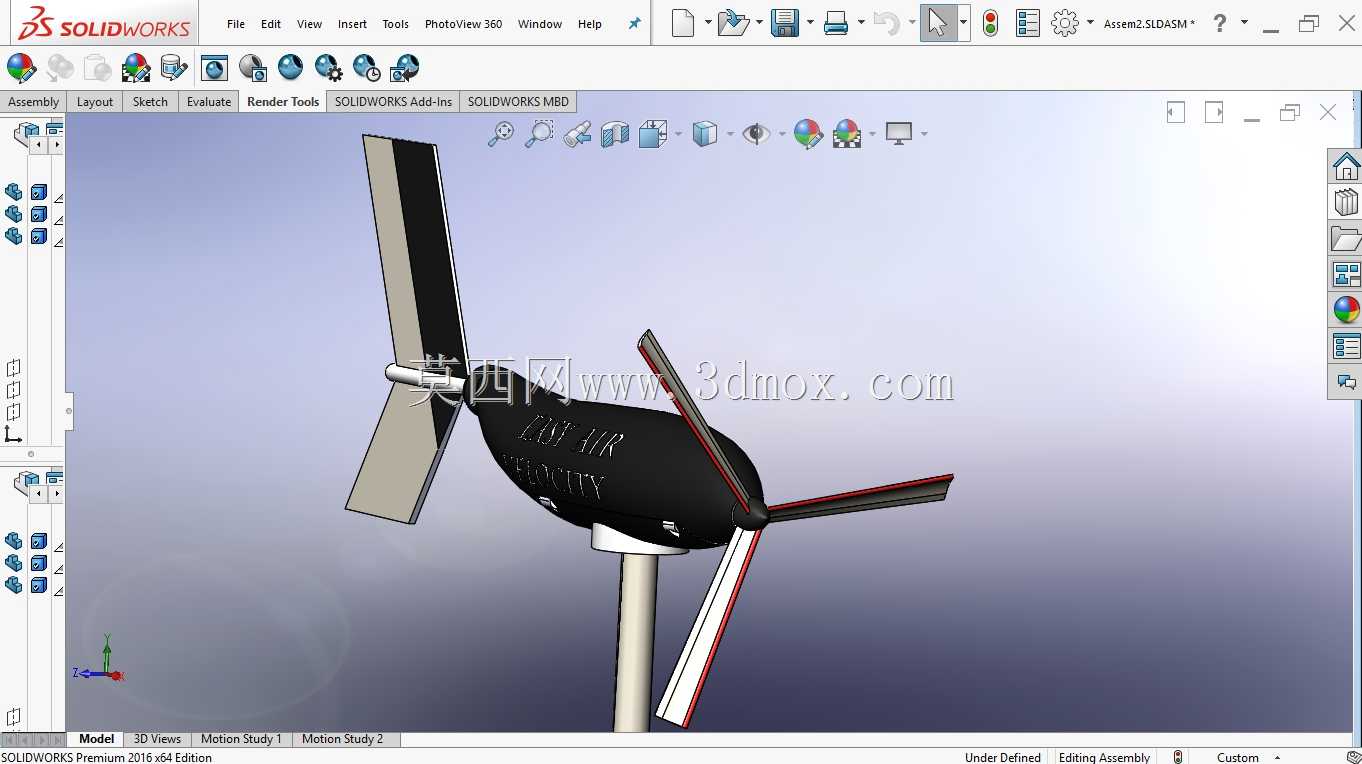This screenshot has width=1362, height=764.
Task: Open the Motion Study 2 tab
Action: click(x=342, y=739)
